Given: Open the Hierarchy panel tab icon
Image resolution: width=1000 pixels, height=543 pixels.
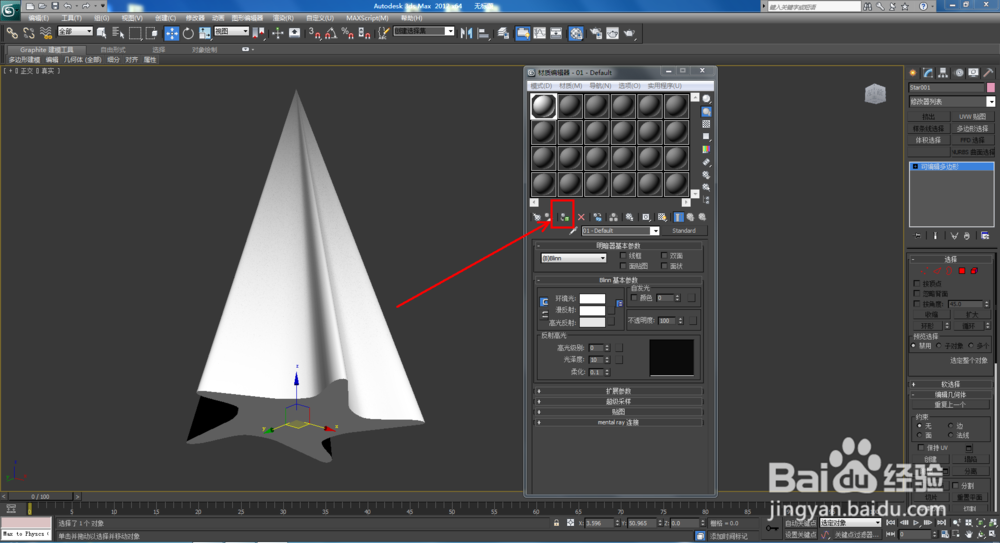Looking at the screenshot, I should (x=943, y=73).
